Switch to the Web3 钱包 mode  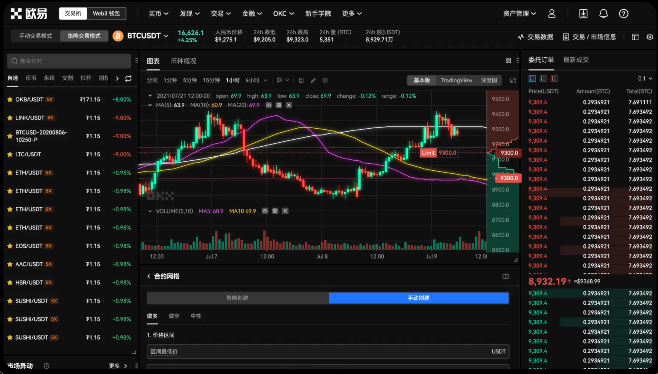tap(106, 13)
